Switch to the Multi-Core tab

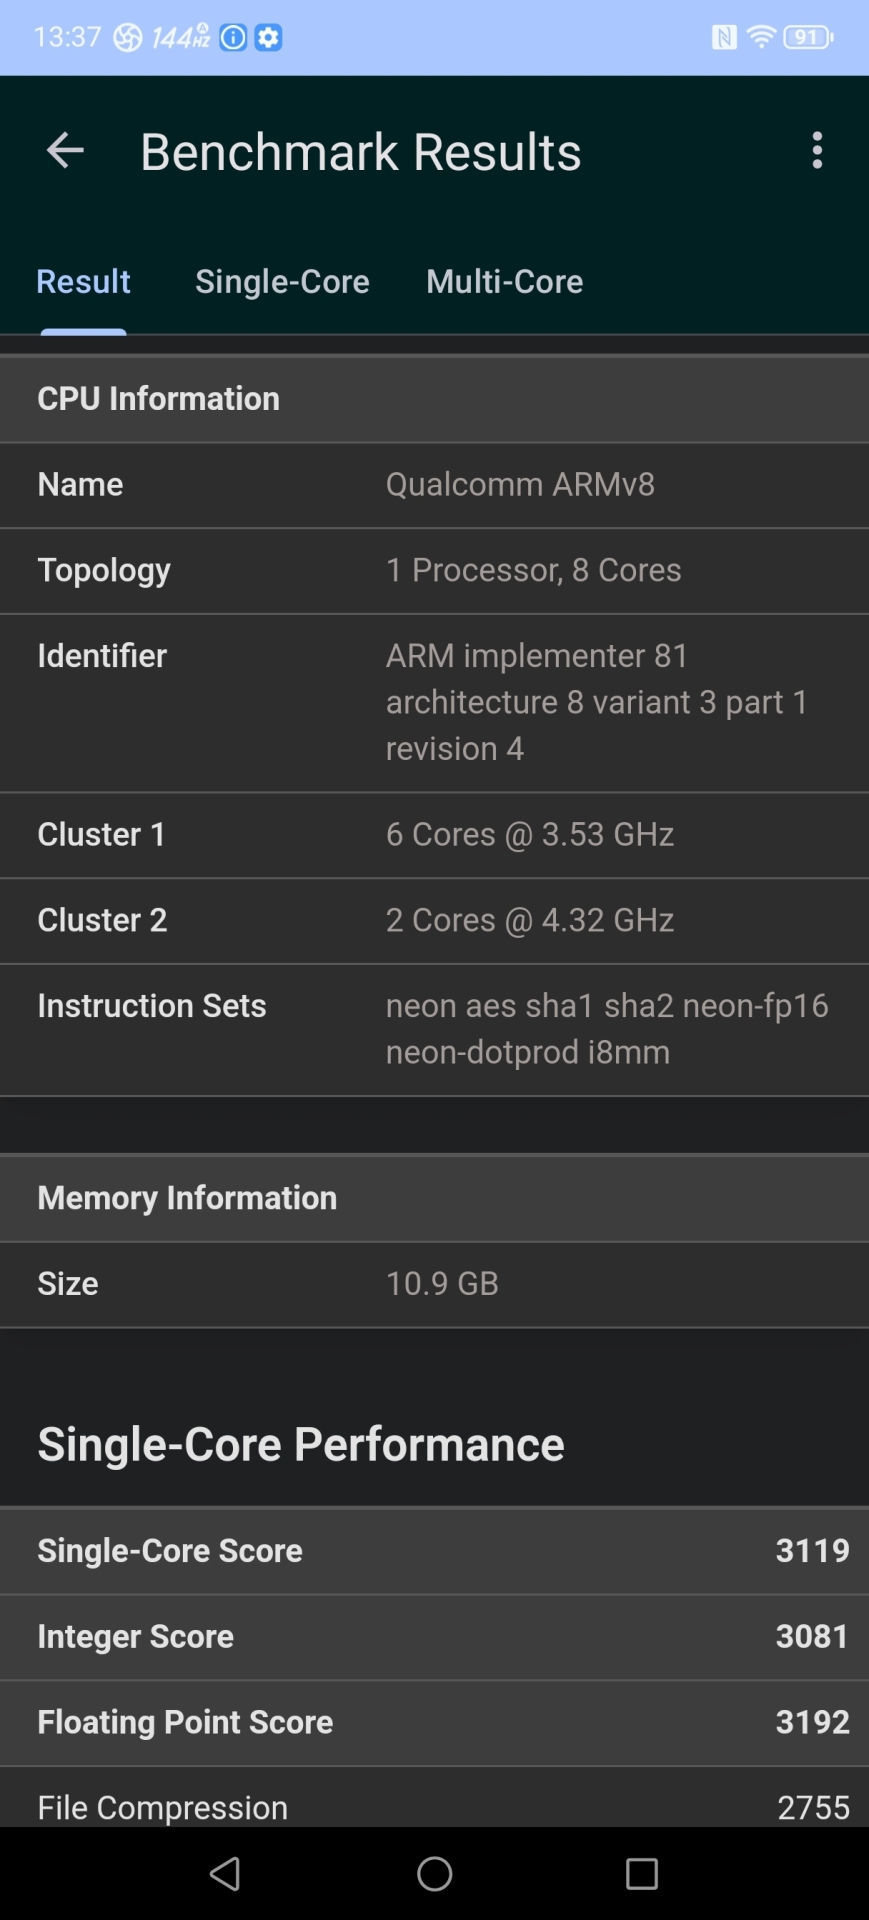(x=504, y=282)
